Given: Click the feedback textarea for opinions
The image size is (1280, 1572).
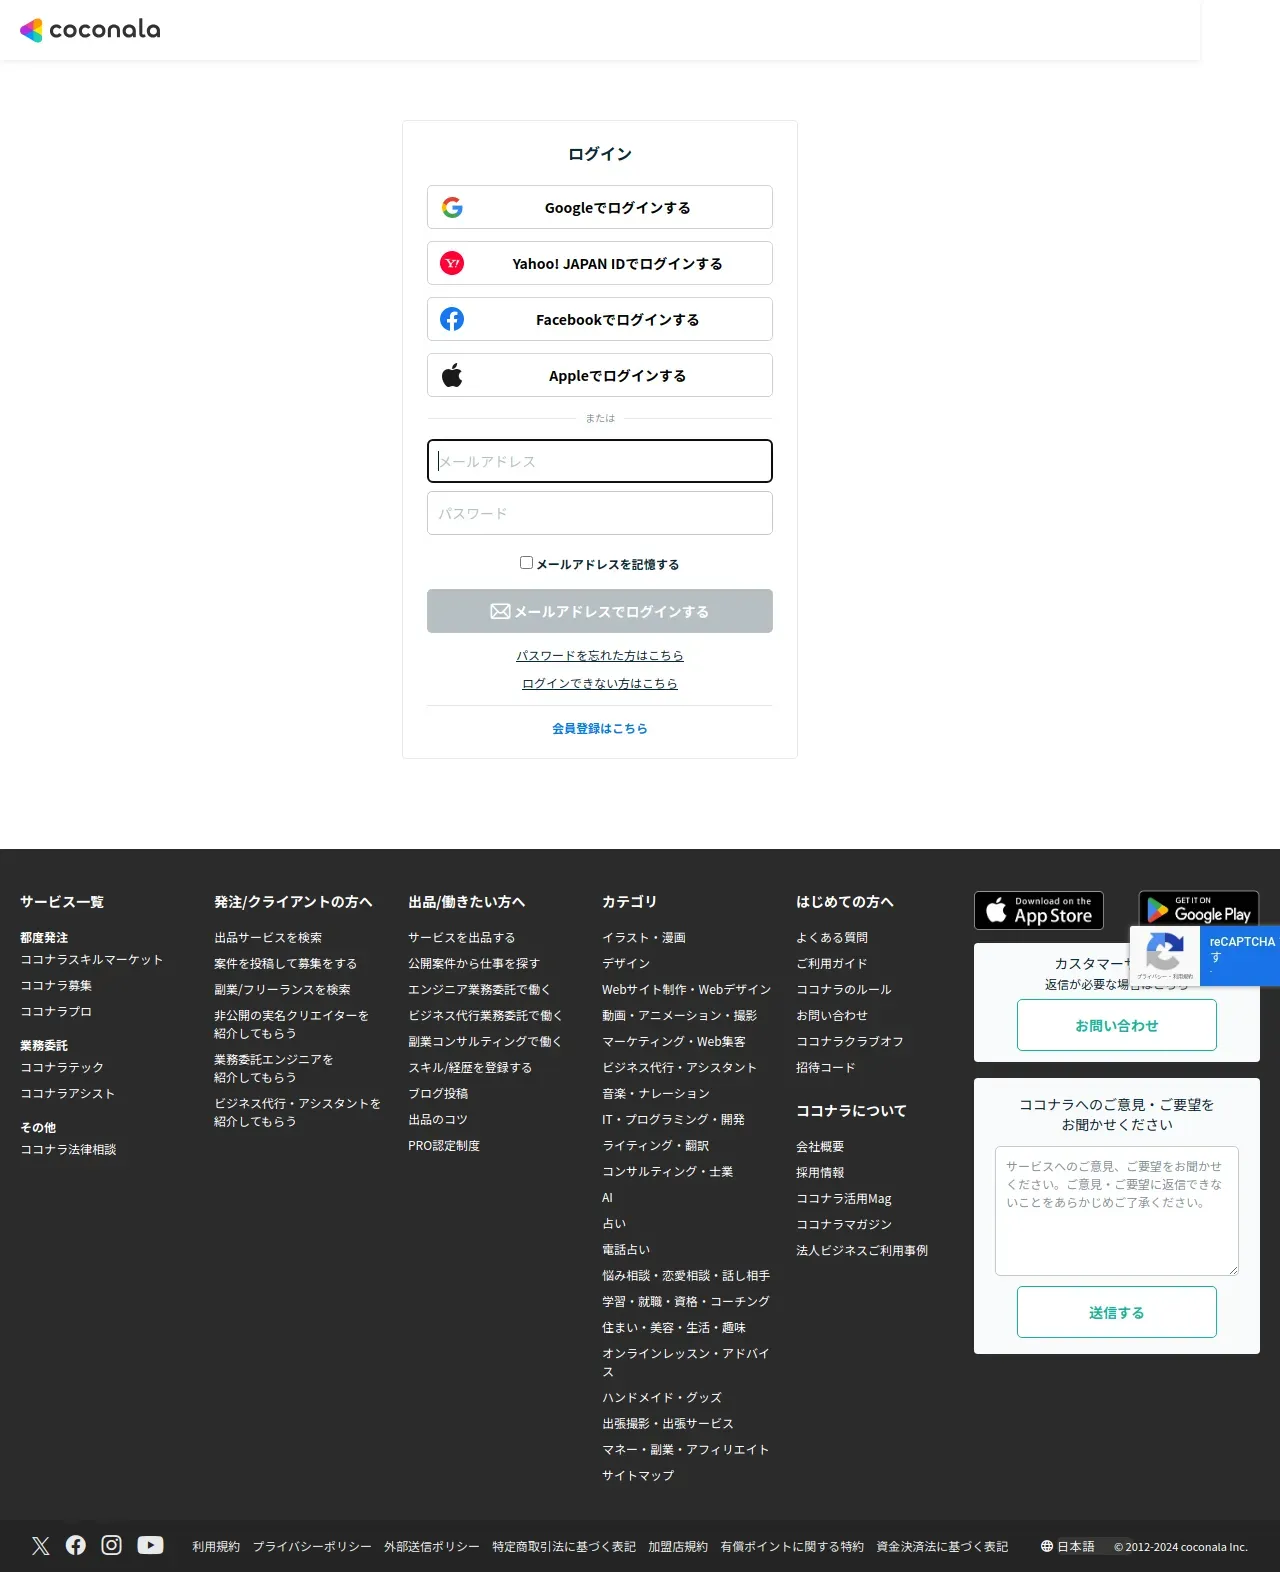Looking at the screenshot, I should pos(1117,1211).
